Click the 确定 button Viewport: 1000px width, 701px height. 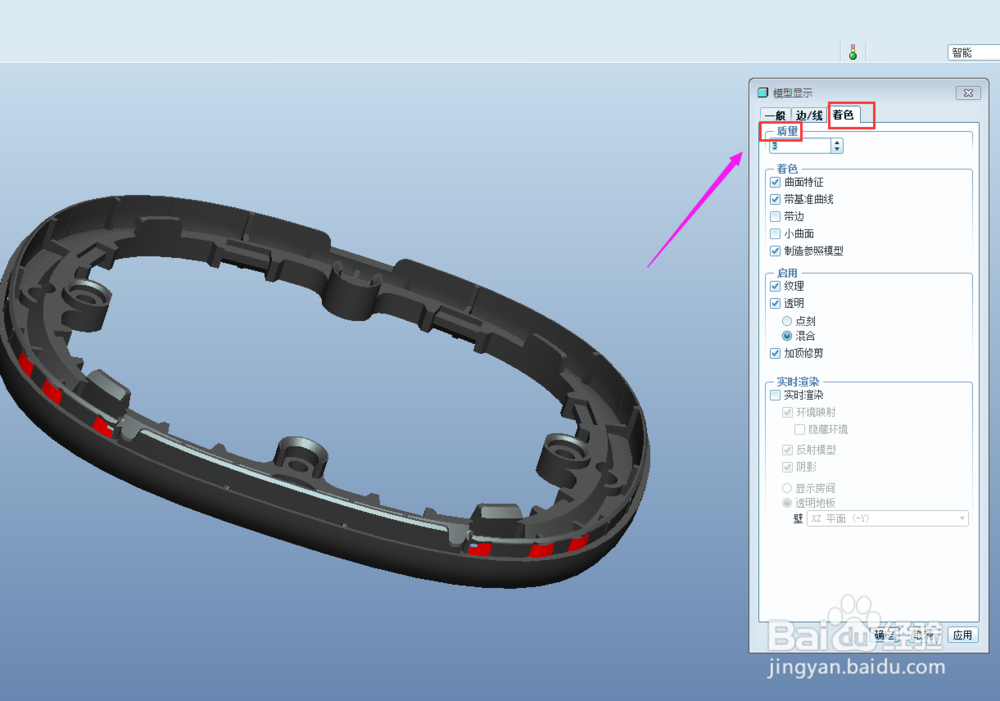(x=885, y=635)
